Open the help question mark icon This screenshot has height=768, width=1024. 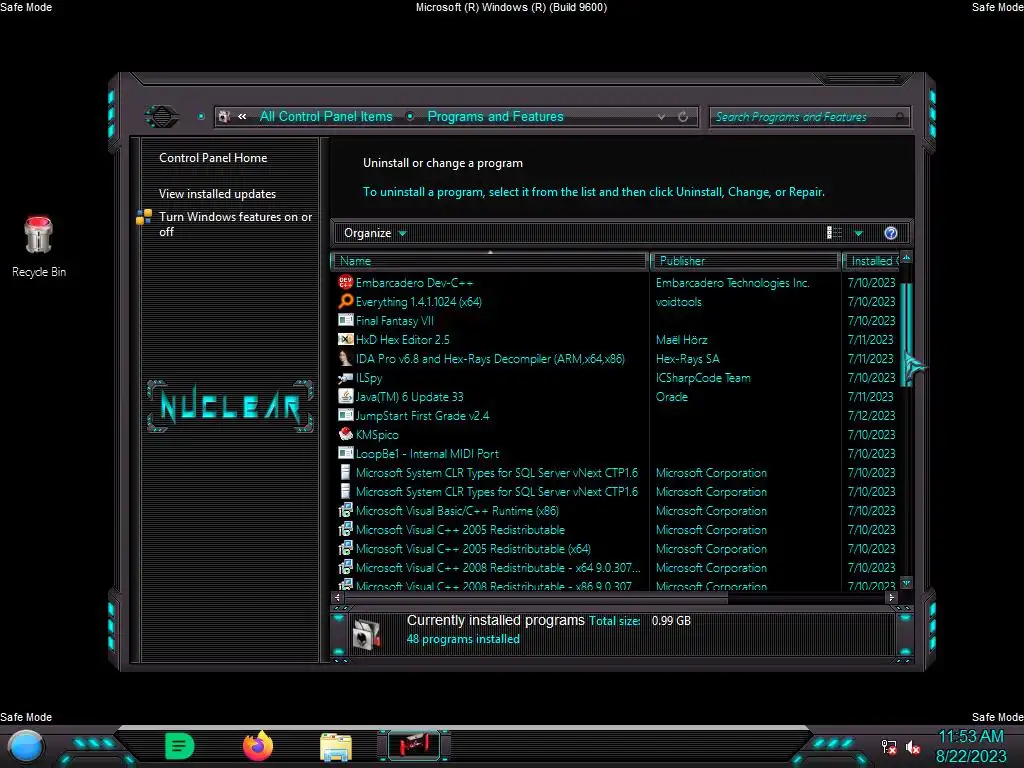890,233
